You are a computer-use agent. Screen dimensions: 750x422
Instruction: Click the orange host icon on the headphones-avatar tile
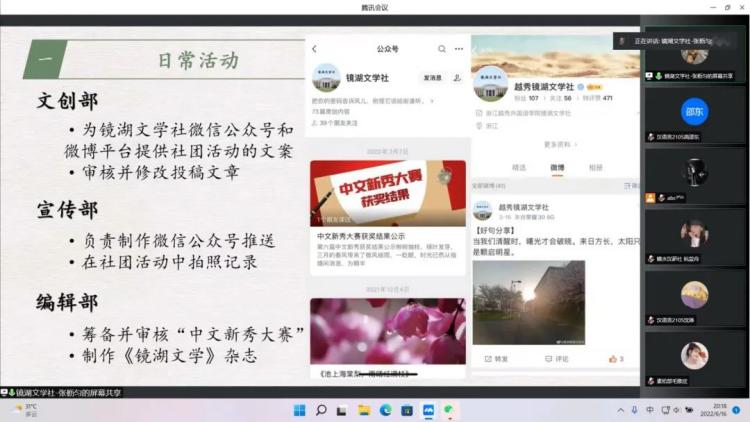click(x=650, y=198)
